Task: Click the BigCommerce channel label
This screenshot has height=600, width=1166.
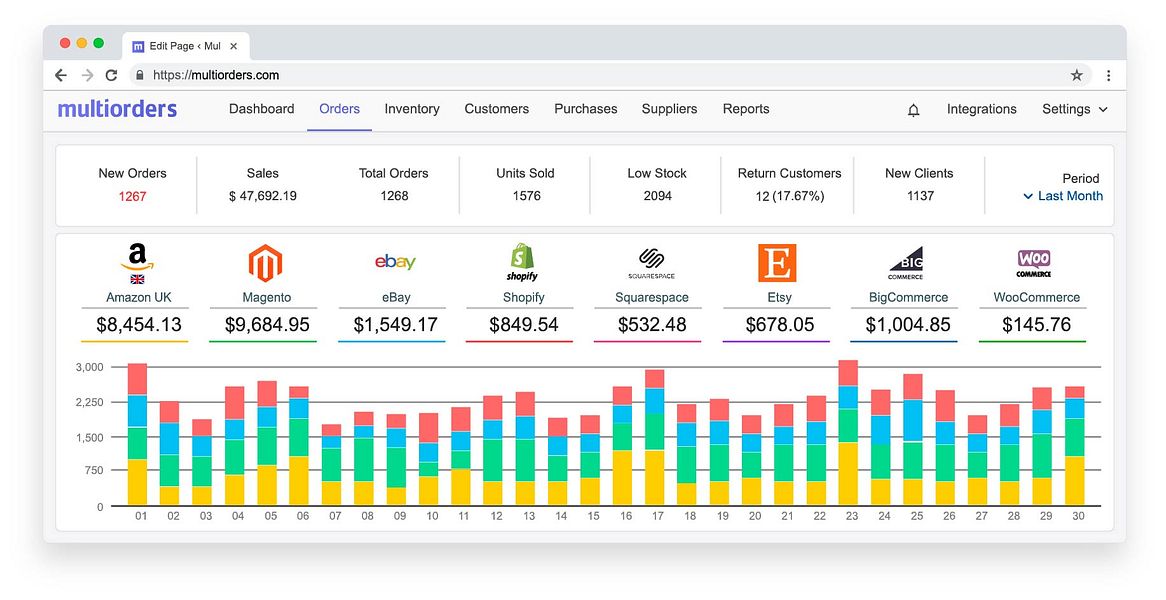Action: tap(908, 297)
